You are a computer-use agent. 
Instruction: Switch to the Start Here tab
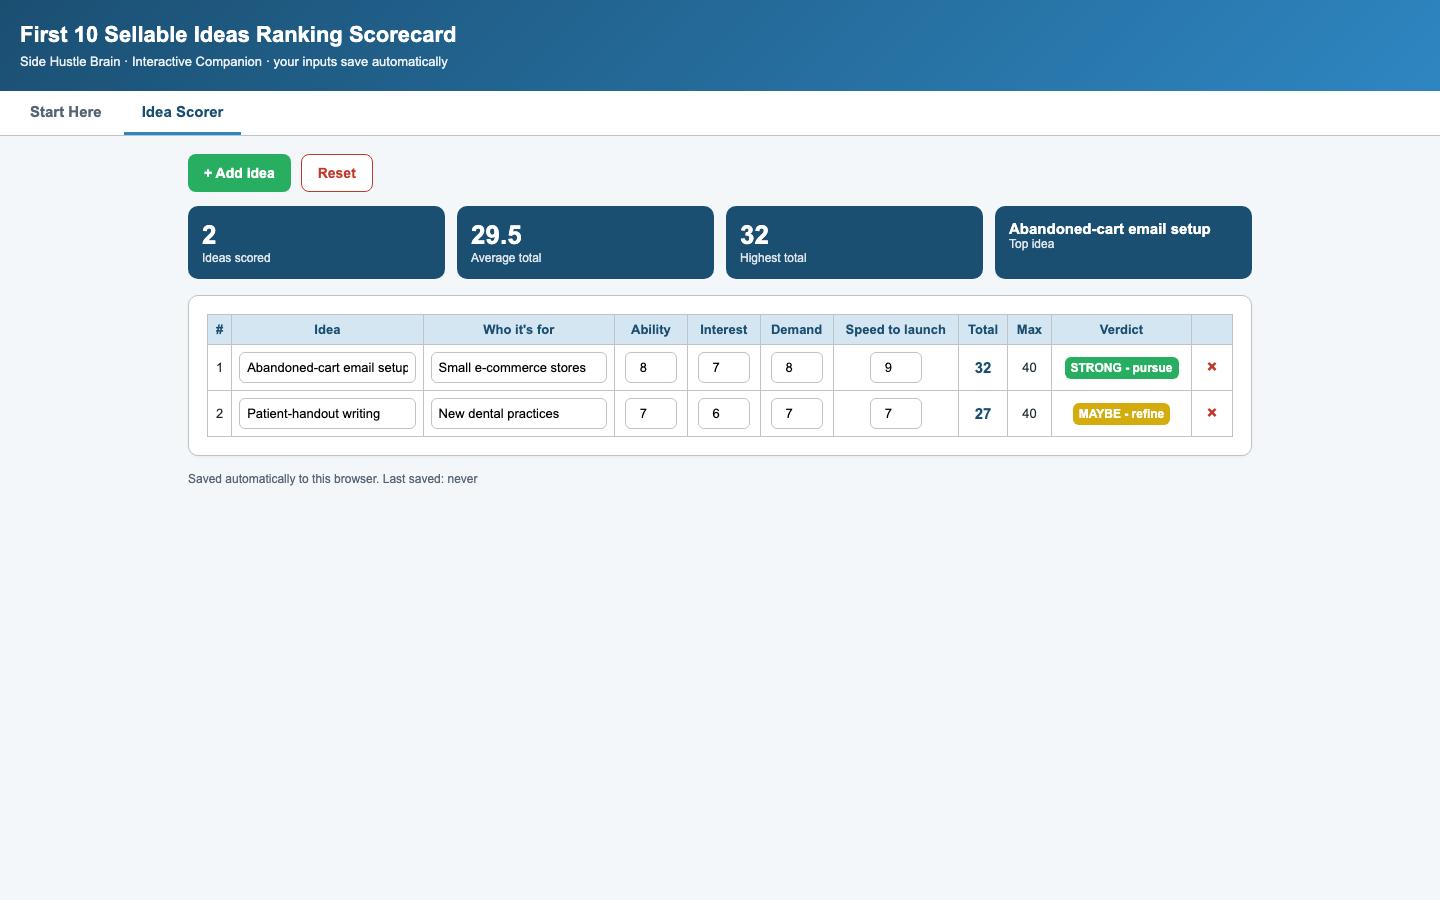coord(66,112)
